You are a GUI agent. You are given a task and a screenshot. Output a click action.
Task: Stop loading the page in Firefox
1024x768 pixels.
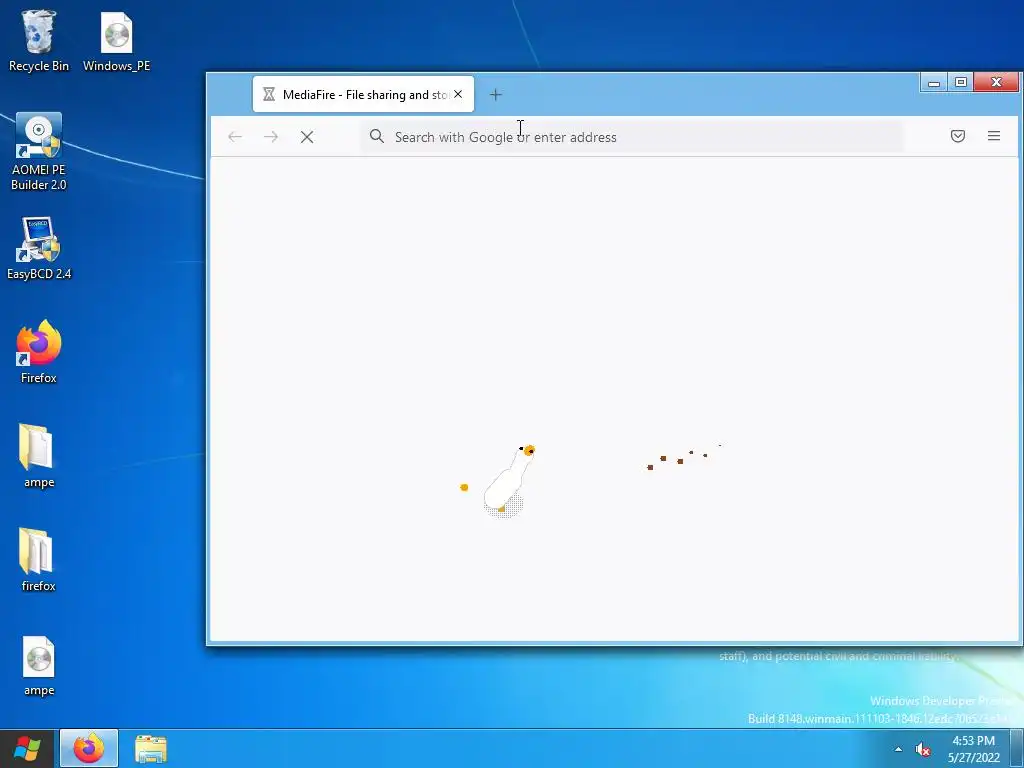click(x=307, y=136)
